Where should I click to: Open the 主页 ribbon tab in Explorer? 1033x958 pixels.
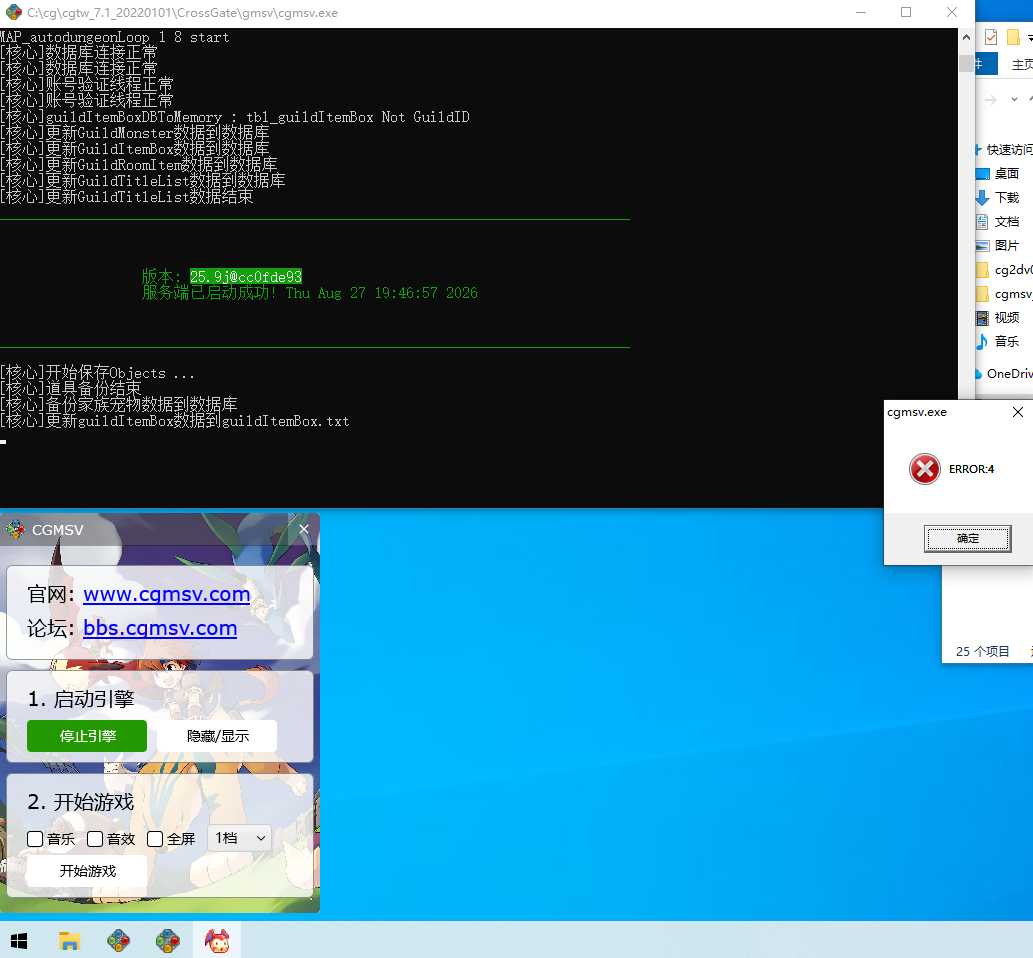(1022, 65)
